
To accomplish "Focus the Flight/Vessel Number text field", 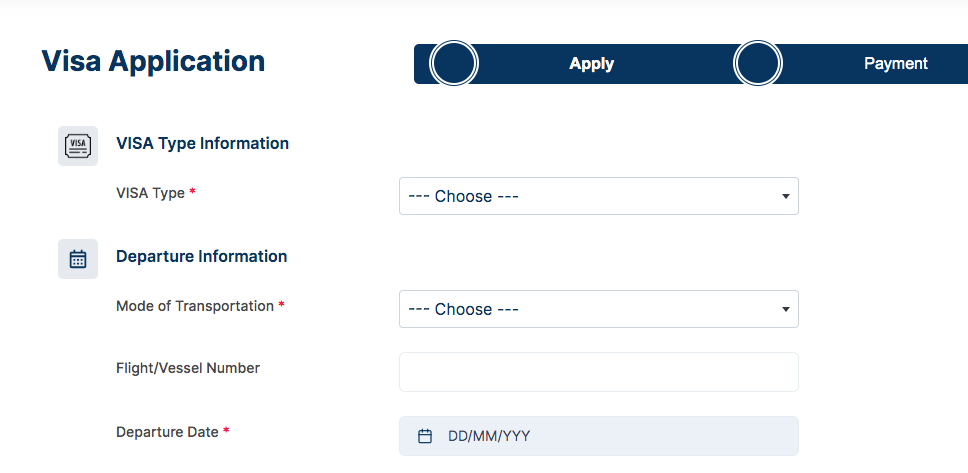I will 599,372.
